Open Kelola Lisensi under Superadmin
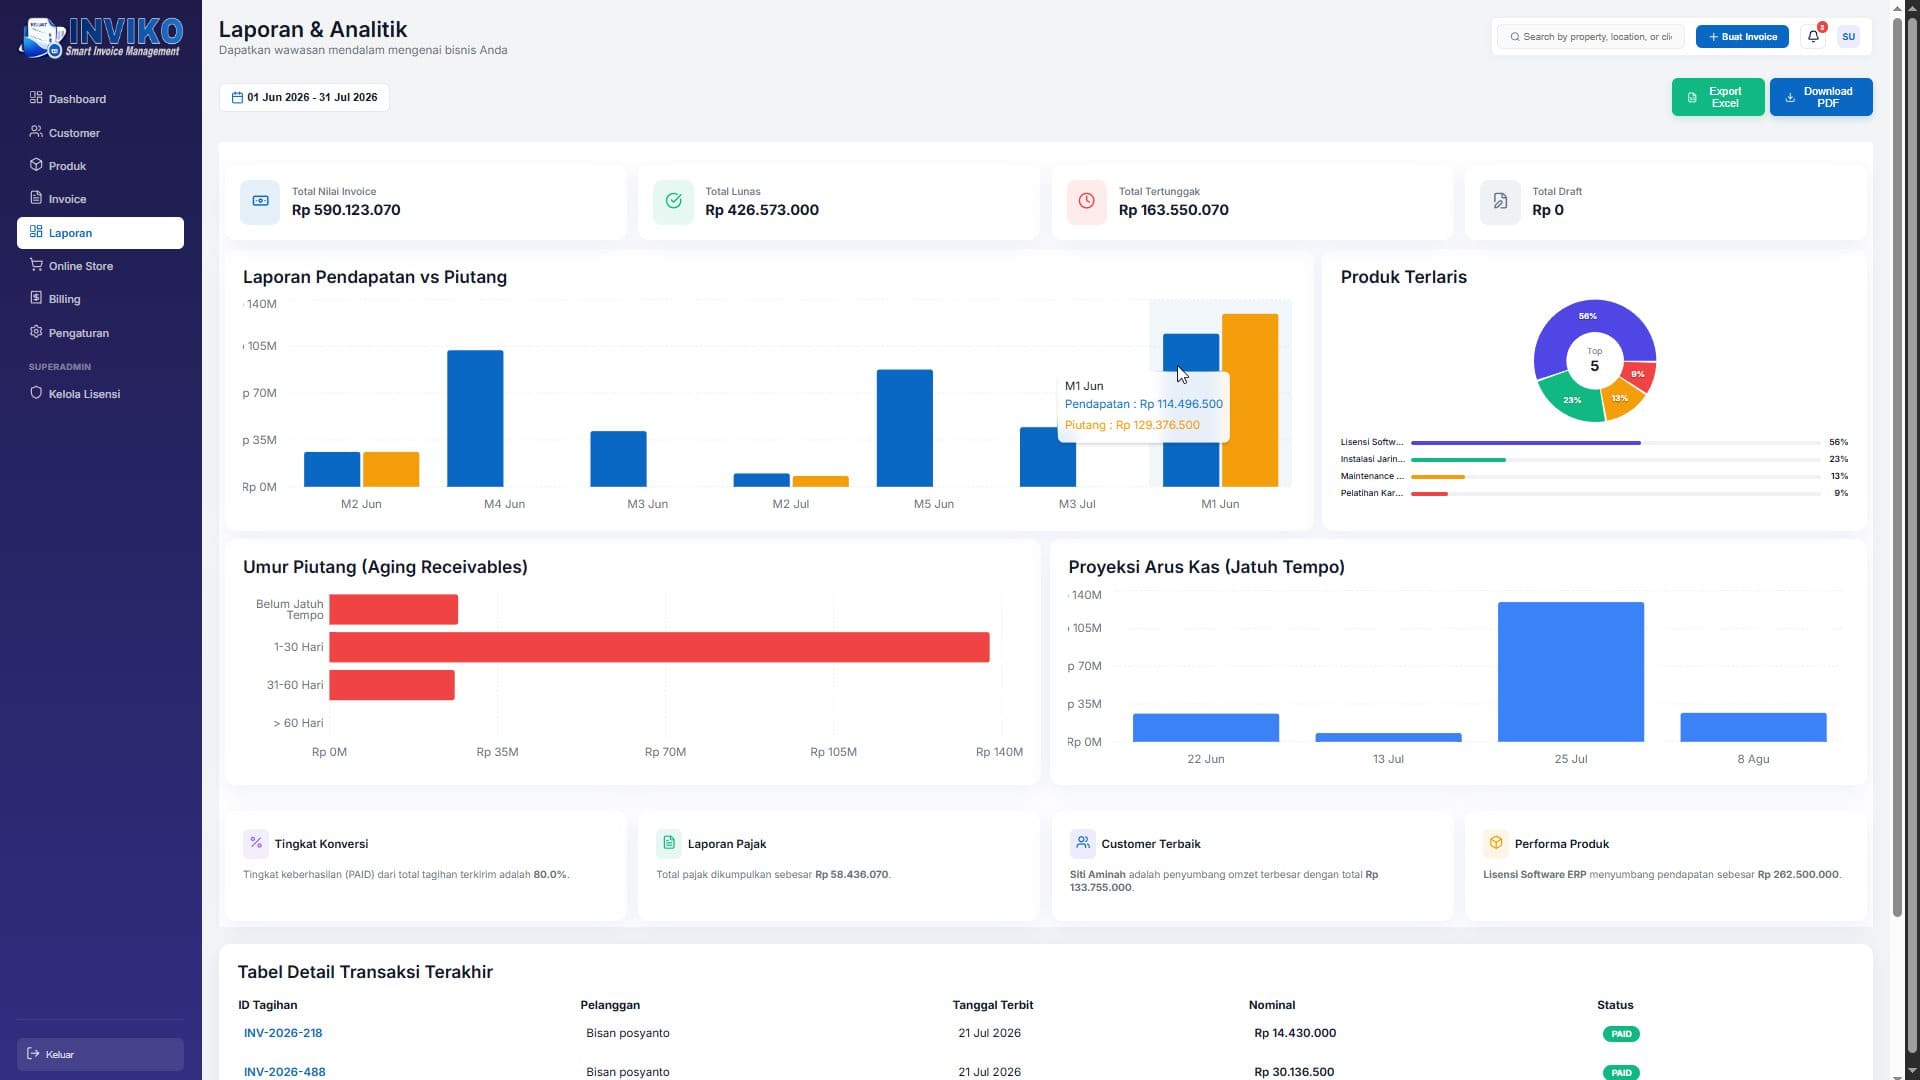The image size is (1920, 1080). 100,394
